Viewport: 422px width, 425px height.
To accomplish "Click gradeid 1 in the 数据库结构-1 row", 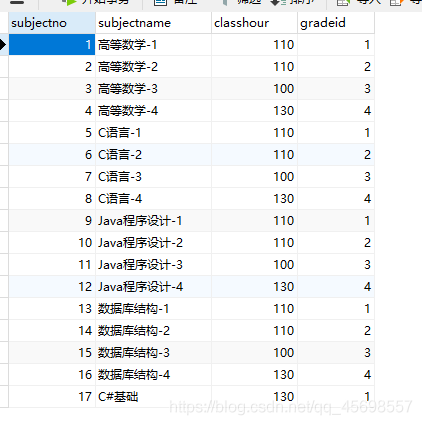I will click(336, 309).
